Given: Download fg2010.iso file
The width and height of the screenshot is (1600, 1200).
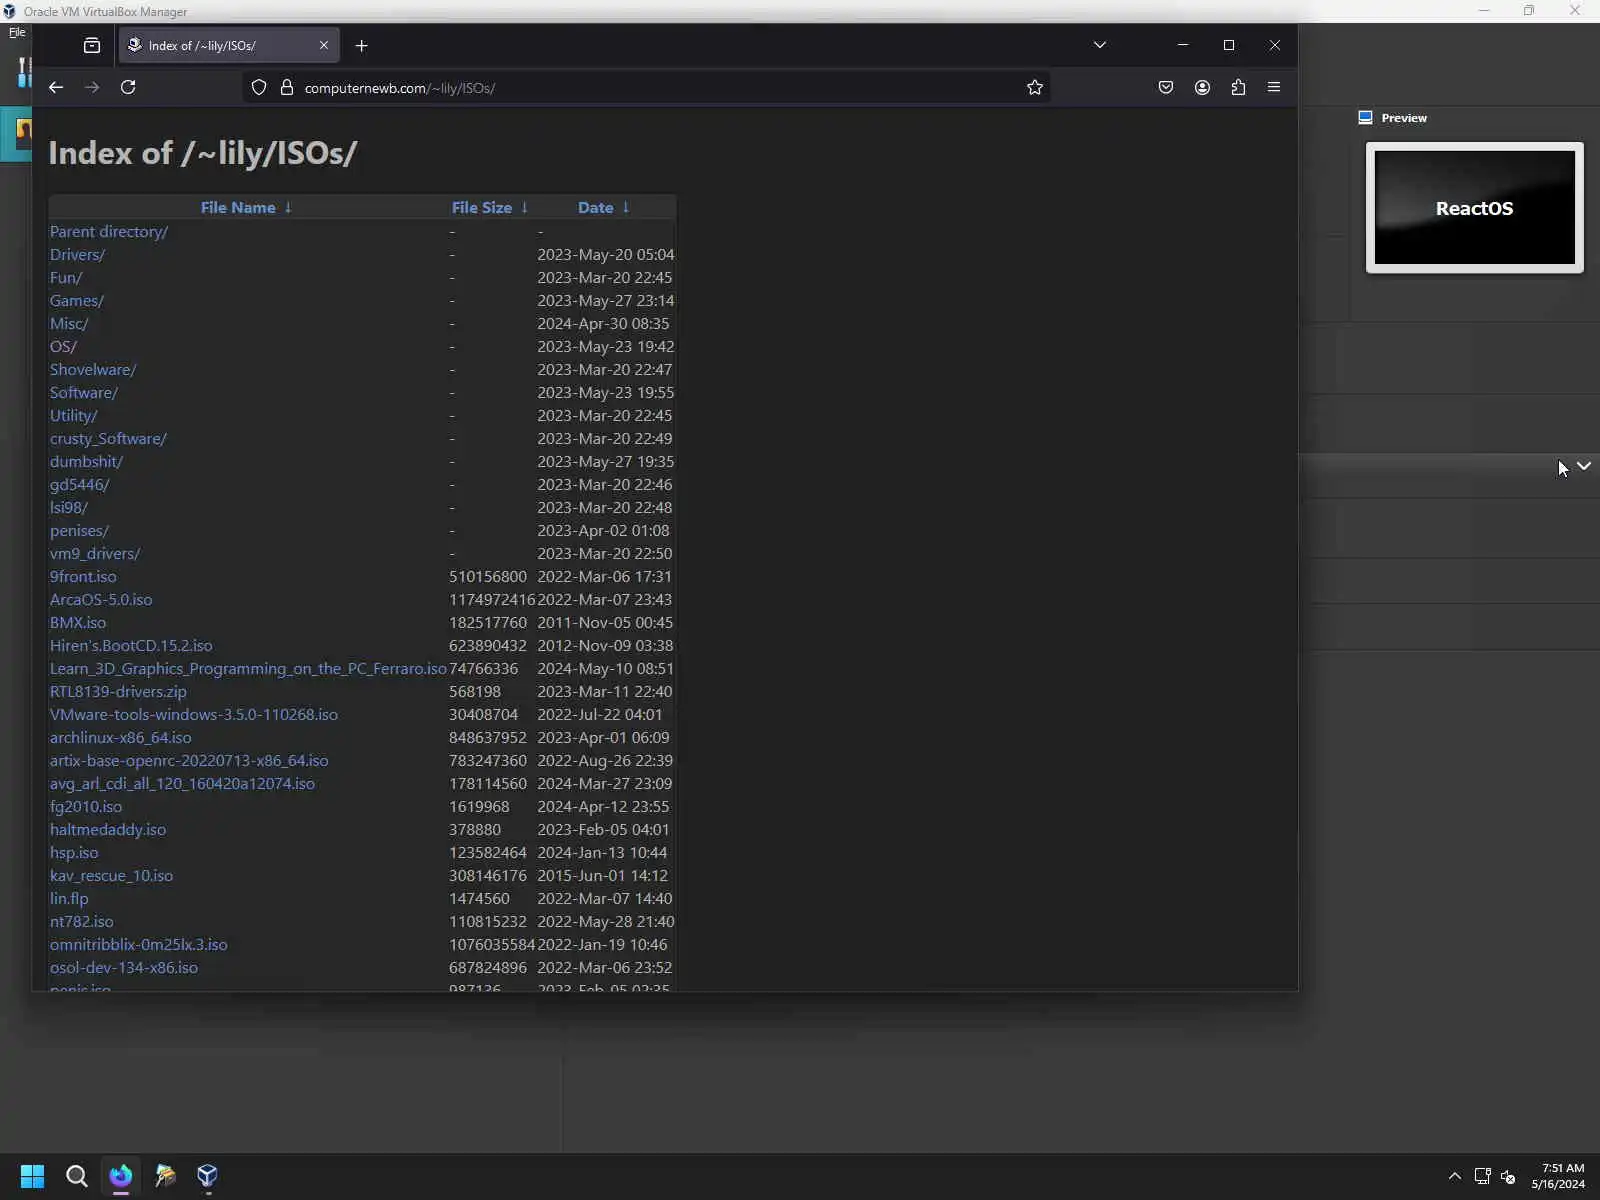Looking at the screenshot, I should tap(86, 807).
